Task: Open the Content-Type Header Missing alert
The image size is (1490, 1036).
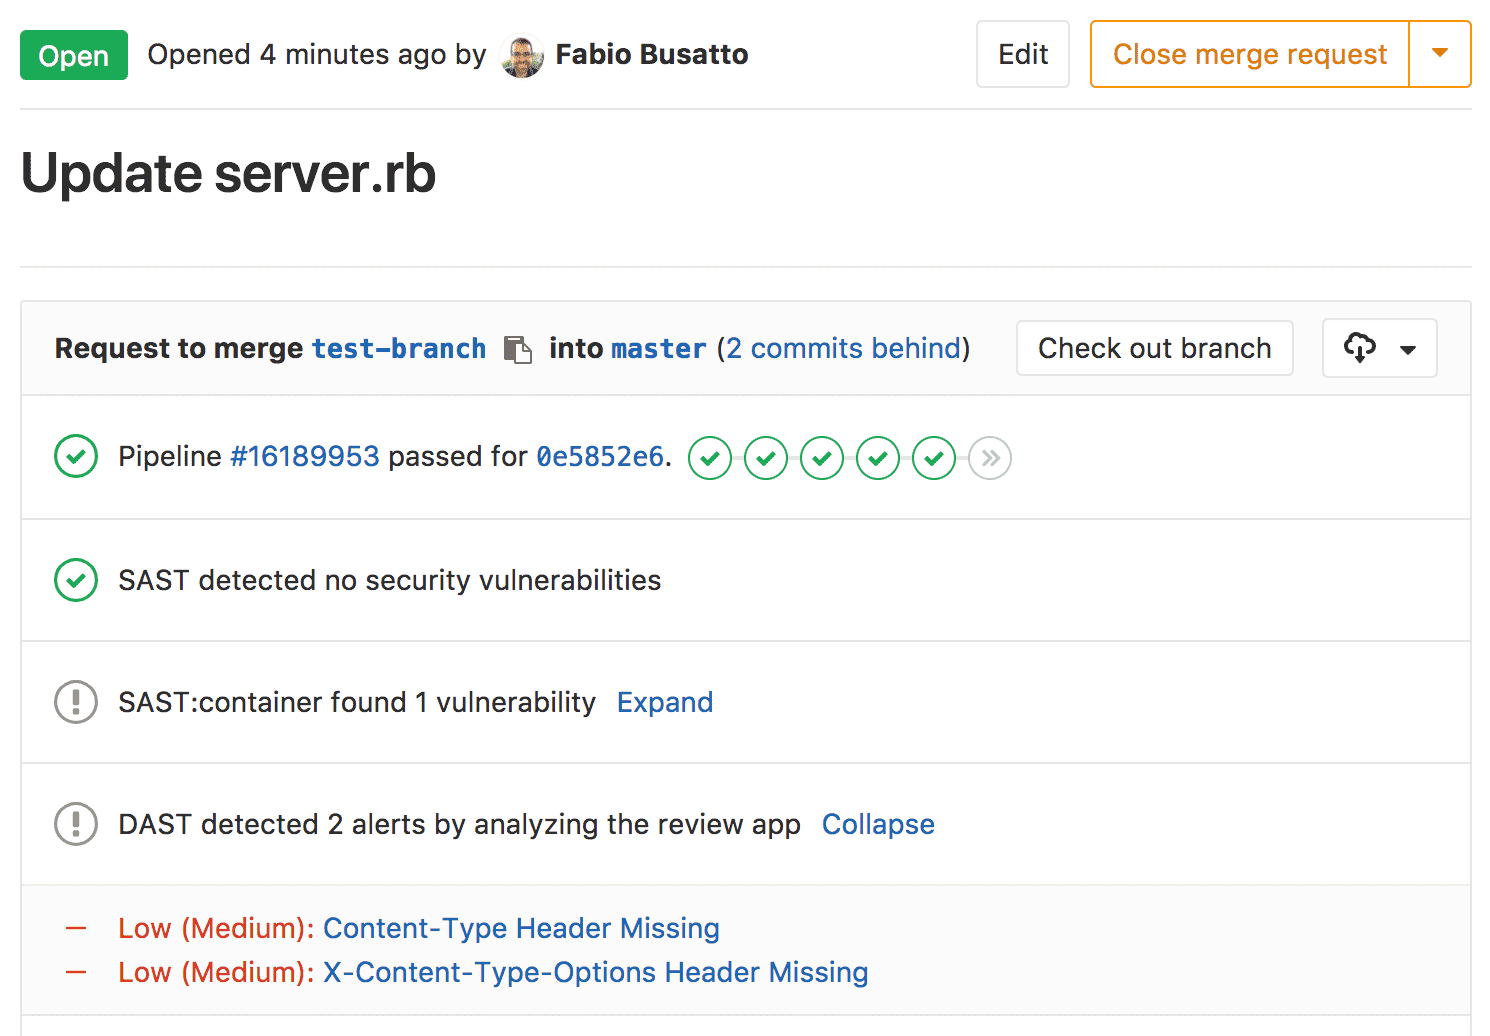Action: [x=520, y=928]
